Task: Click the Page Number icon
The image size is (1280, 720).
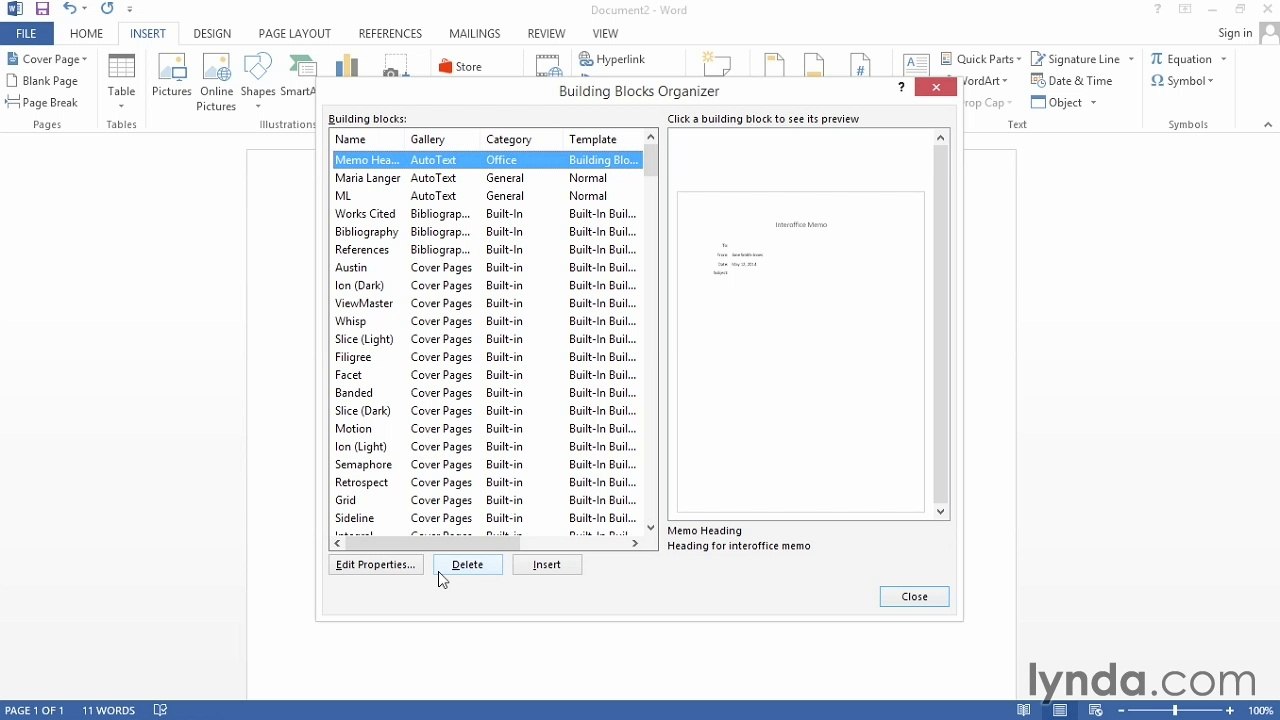Action: click(x=860, y=65)
